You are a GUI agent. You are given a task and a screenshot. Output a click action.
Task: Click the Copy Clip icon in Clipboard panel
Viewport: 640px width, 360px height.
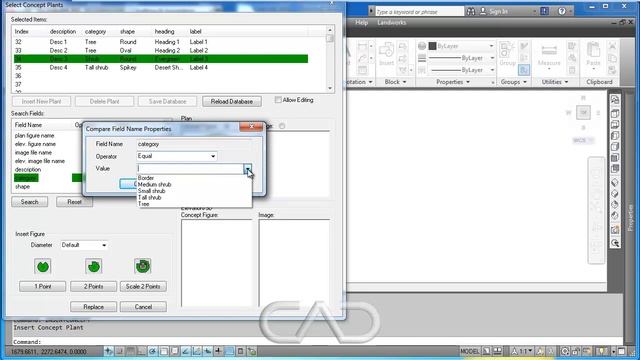[x=612, y=58]
